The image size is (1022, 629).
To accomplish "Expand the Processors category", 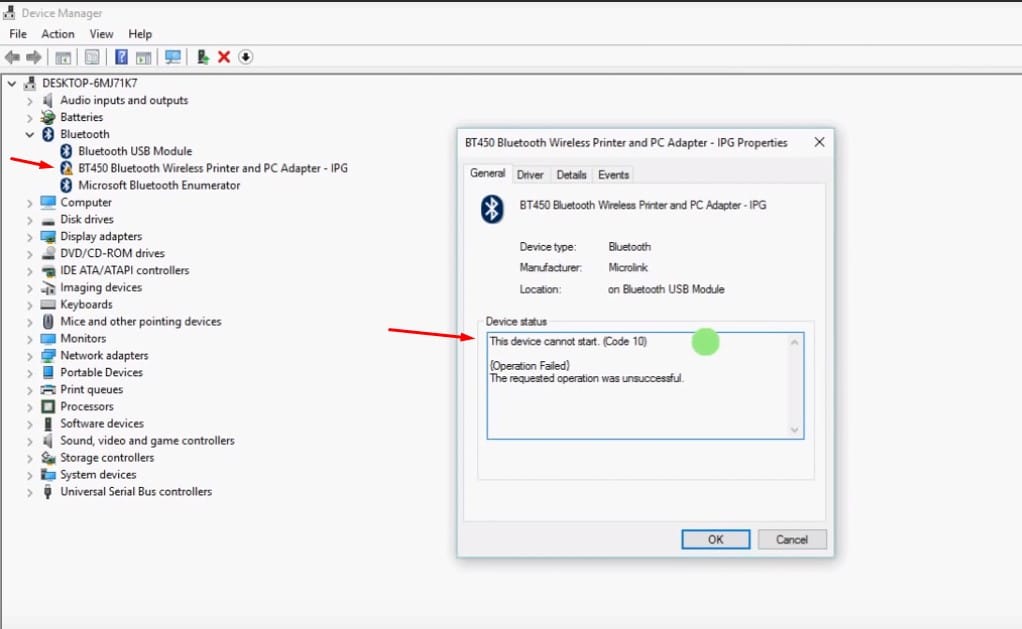I will (29, 407).
